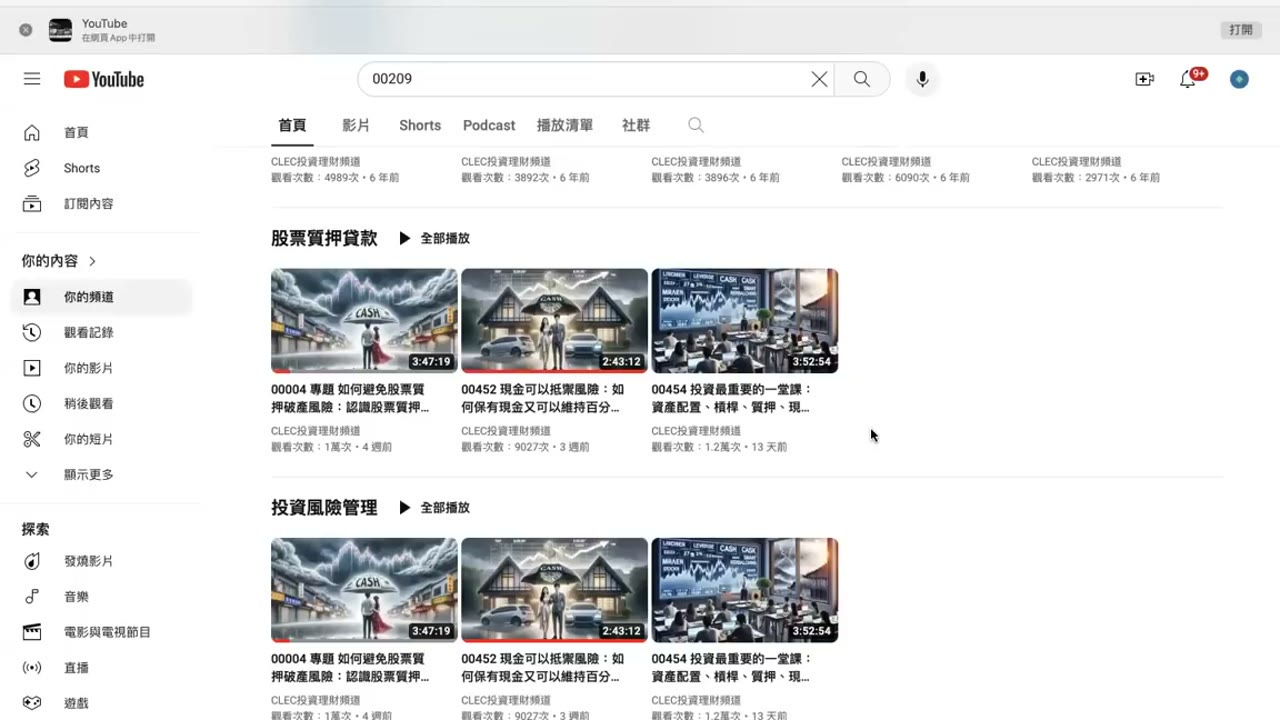The image size is (1280, 720).
Task: Expand 顯示更多 in the sidebar
Action: [101, 475]
